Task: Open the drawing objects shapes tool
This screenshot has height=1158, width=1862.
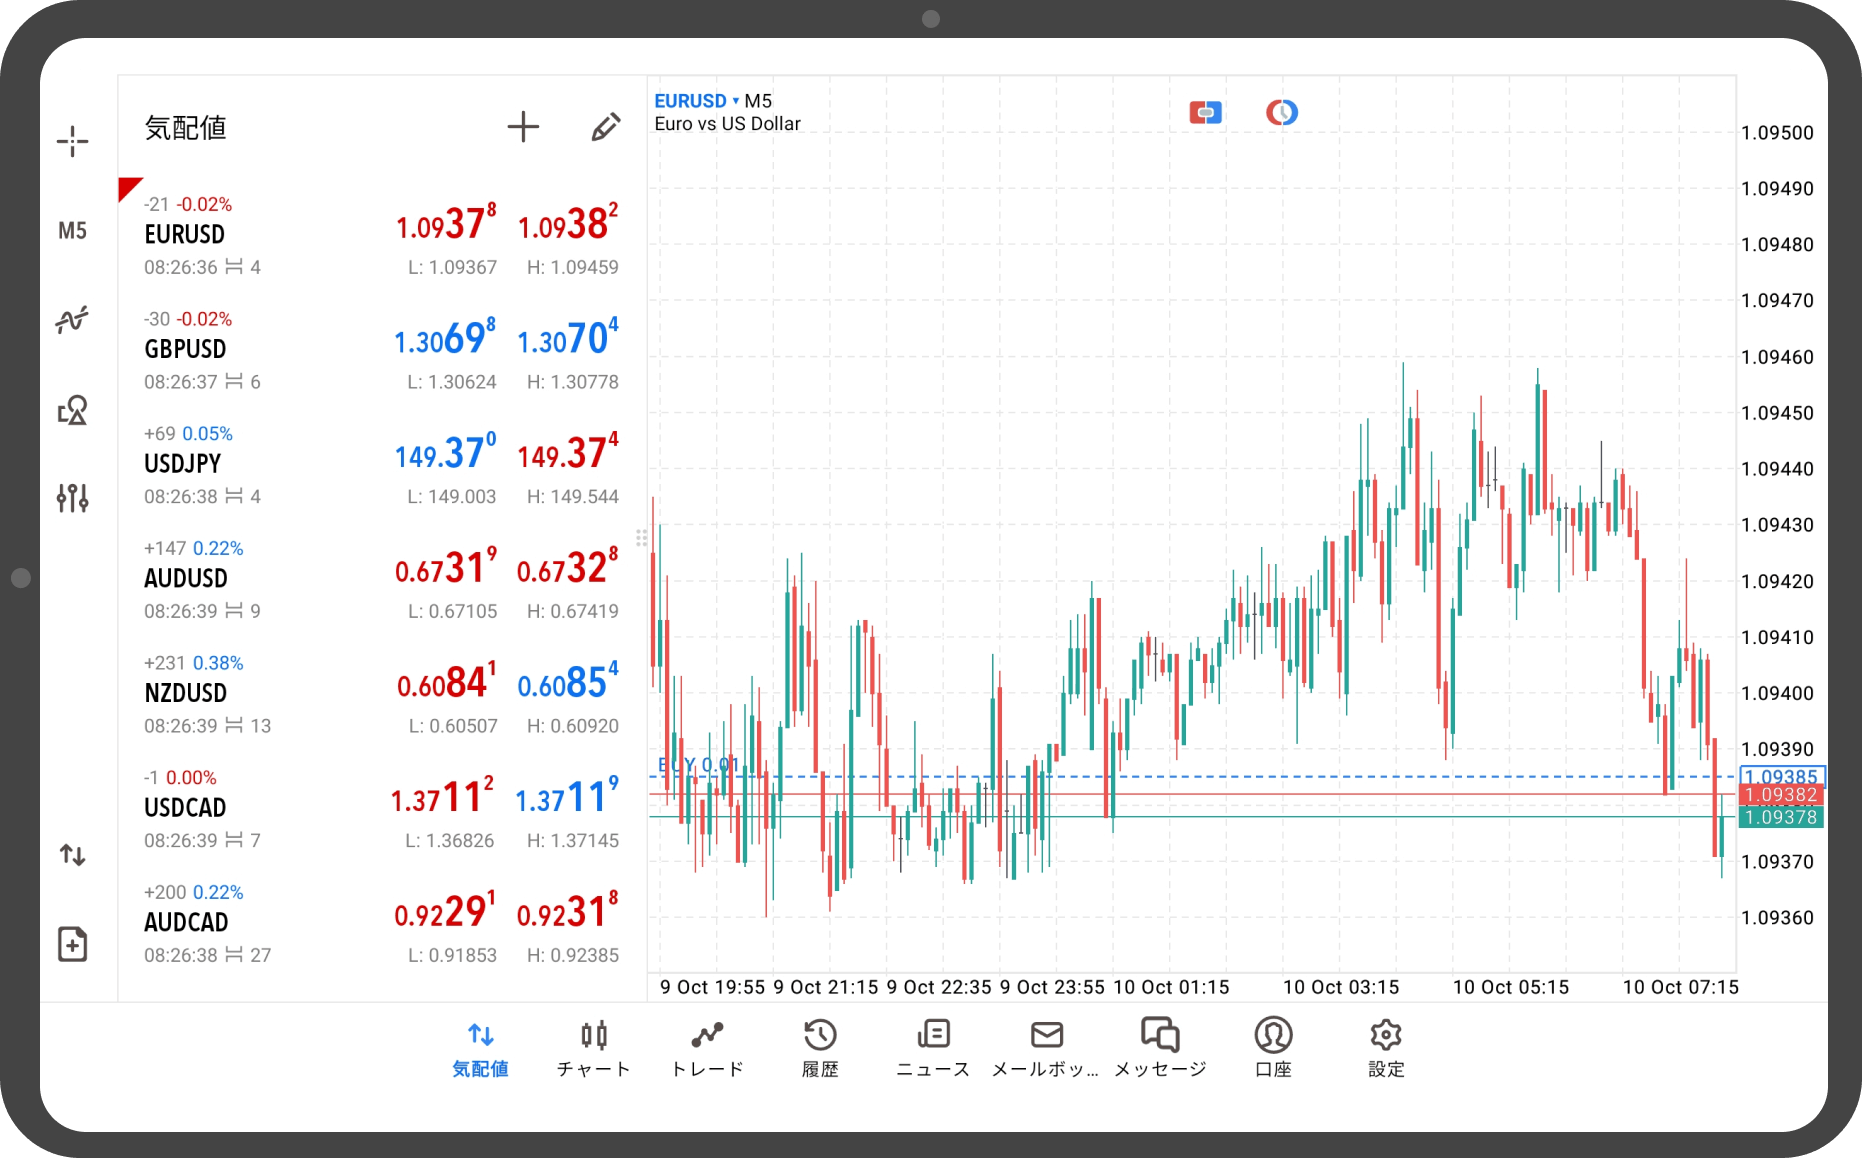Action: coord(72,410)
